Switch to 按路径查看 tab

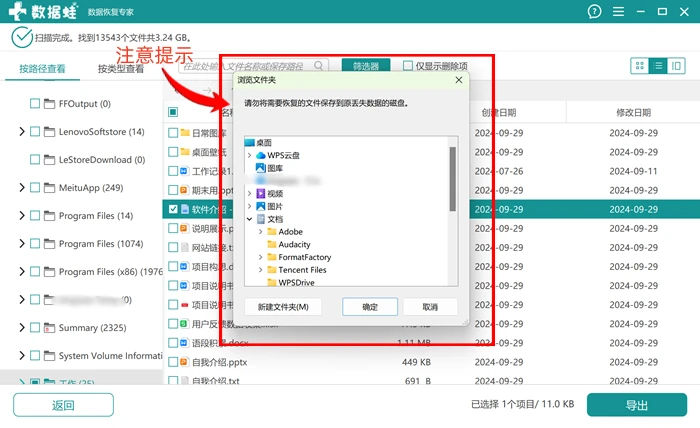(42, 69)
